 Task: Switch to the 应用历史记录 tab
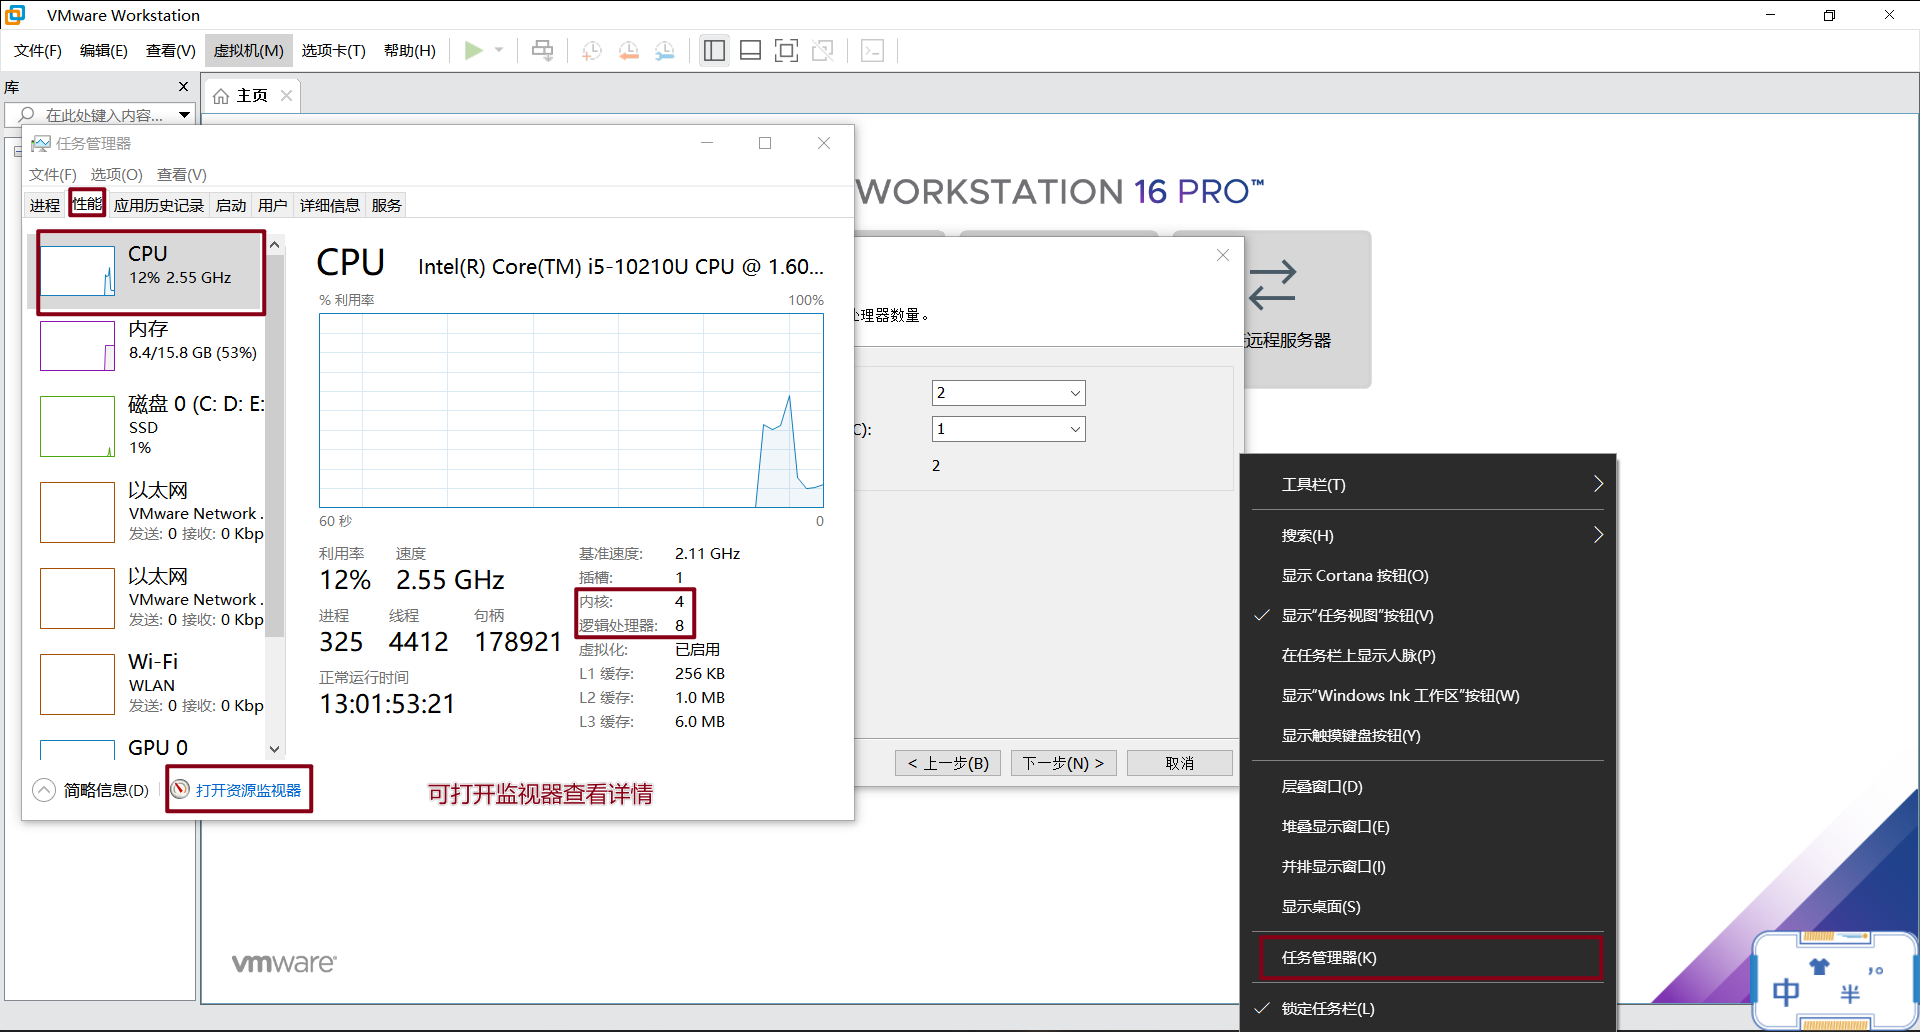pos(158,205)
